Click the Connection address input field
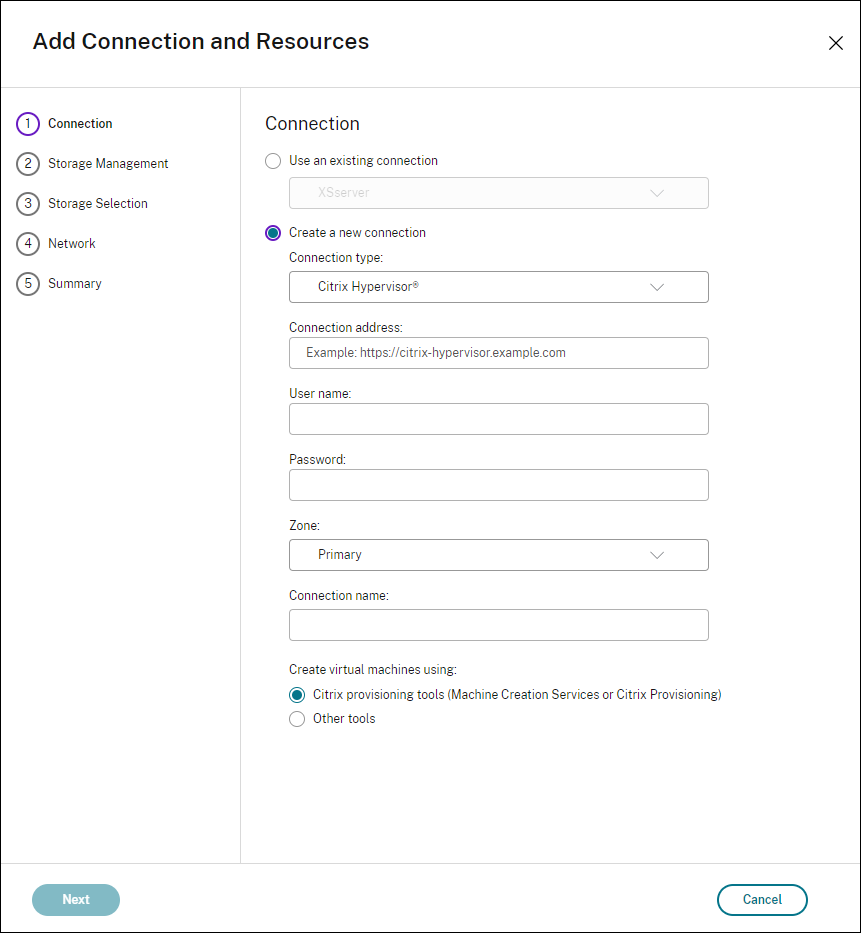Image resolution: width=861 pixels, height=933 pixels. 498,353
